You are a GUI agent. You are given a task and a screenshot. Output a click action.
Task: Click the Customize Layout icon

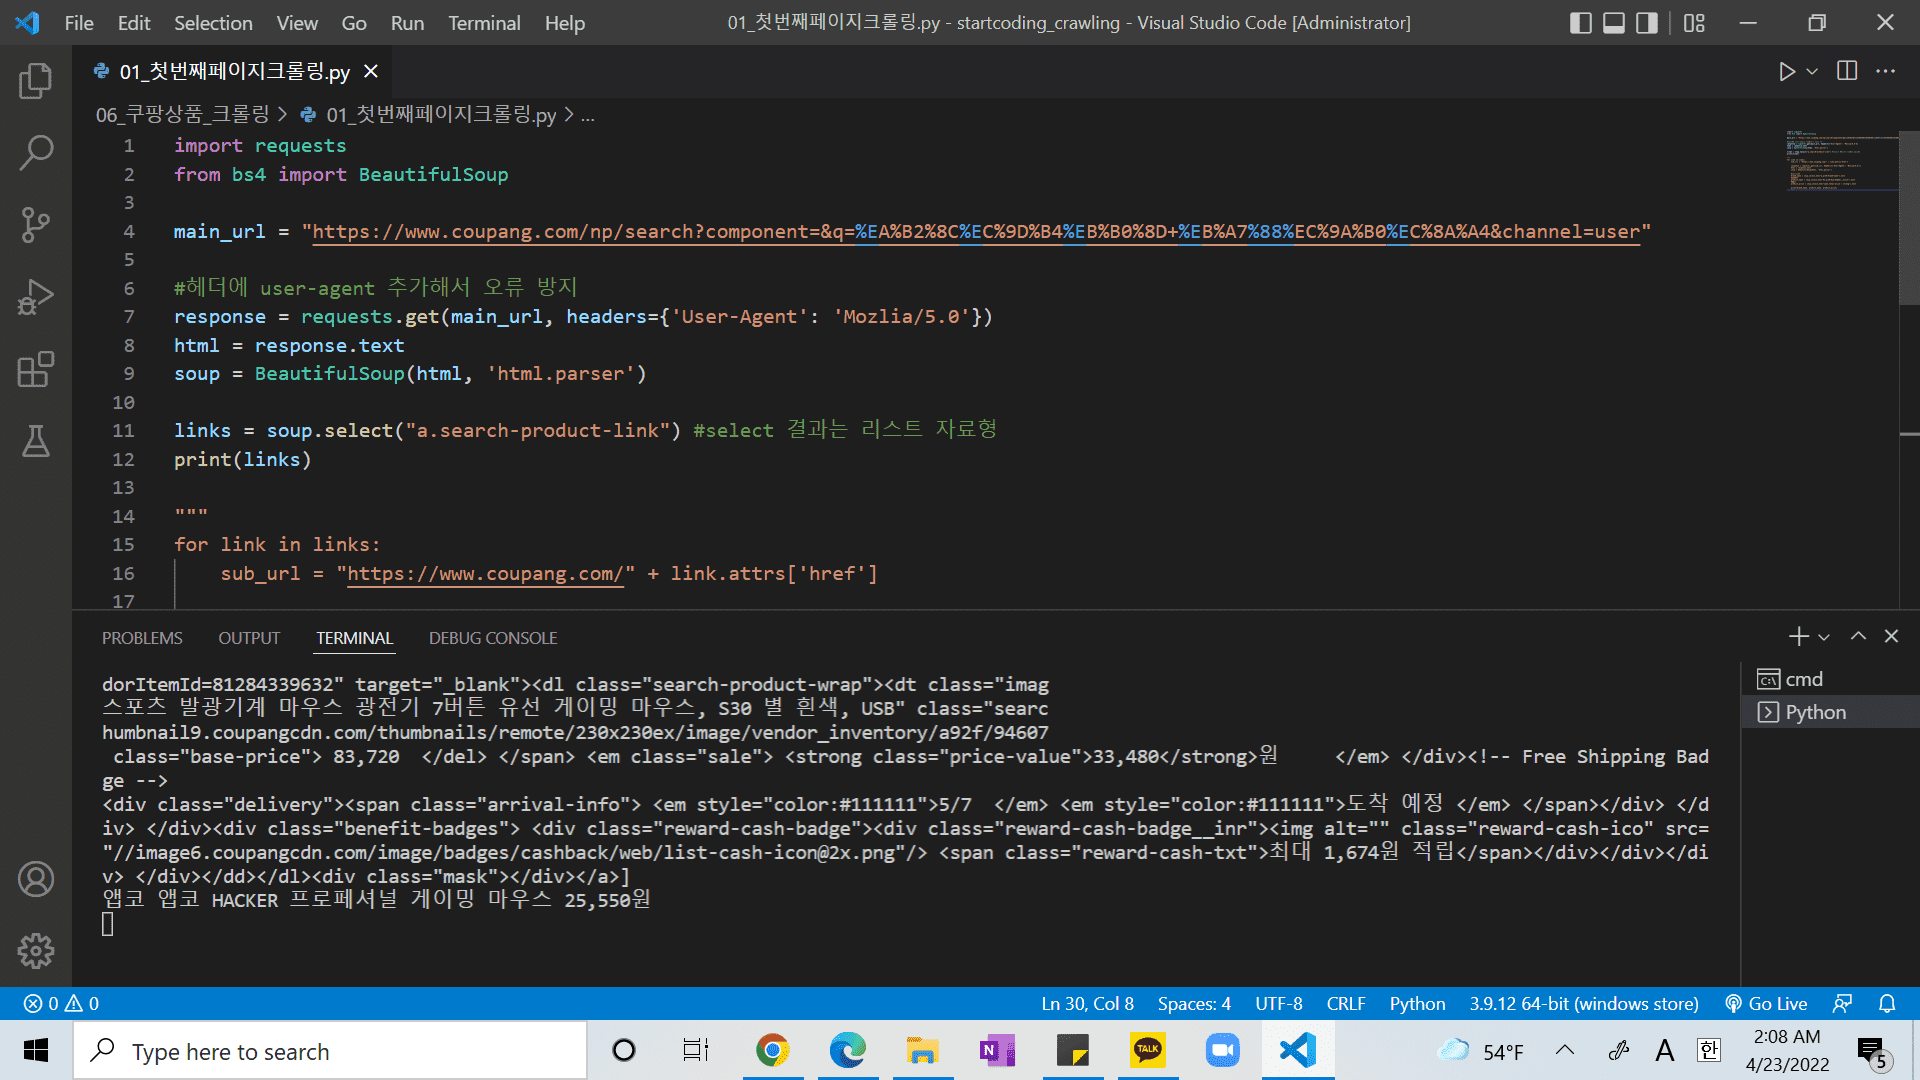coord(1694,22)
